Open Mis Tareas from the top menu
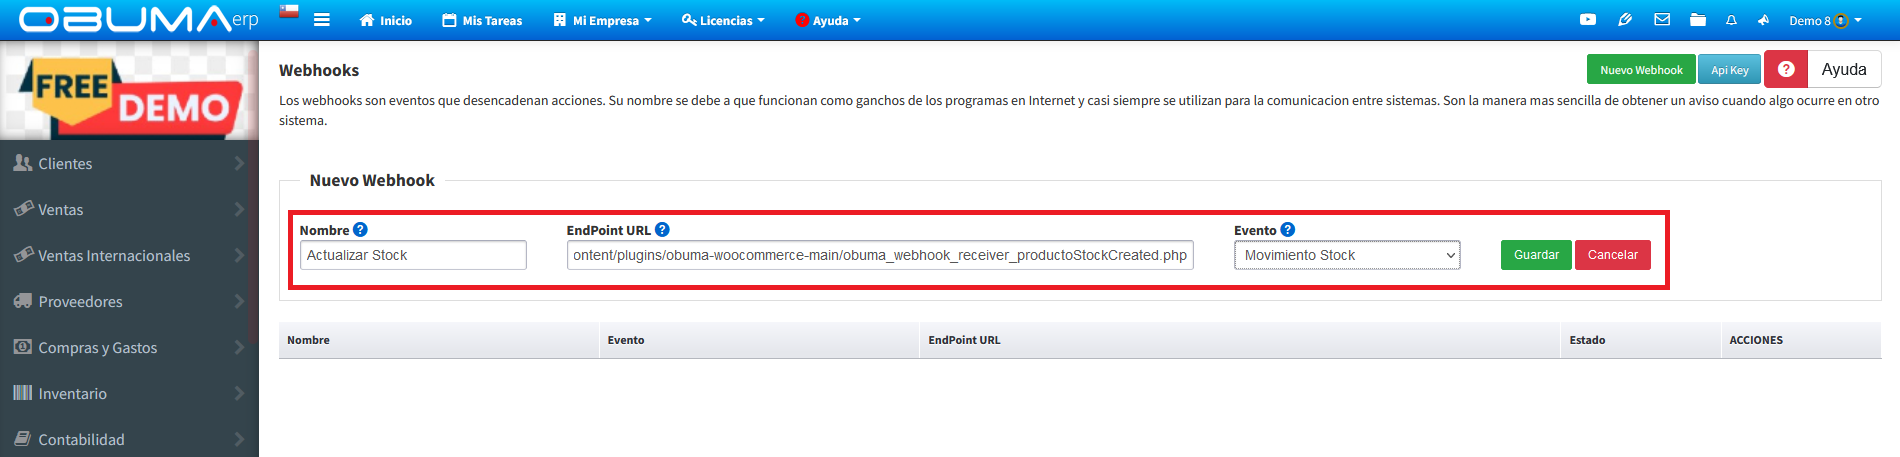Image resolution: width=1900 pixels, height=457 pixels. pos(482,20)
